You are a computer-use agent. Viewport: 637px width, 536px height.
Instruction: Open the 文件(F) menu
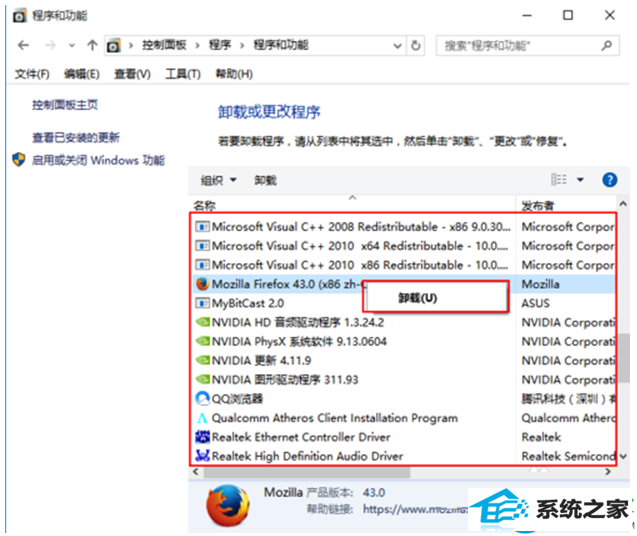point(32,74)
